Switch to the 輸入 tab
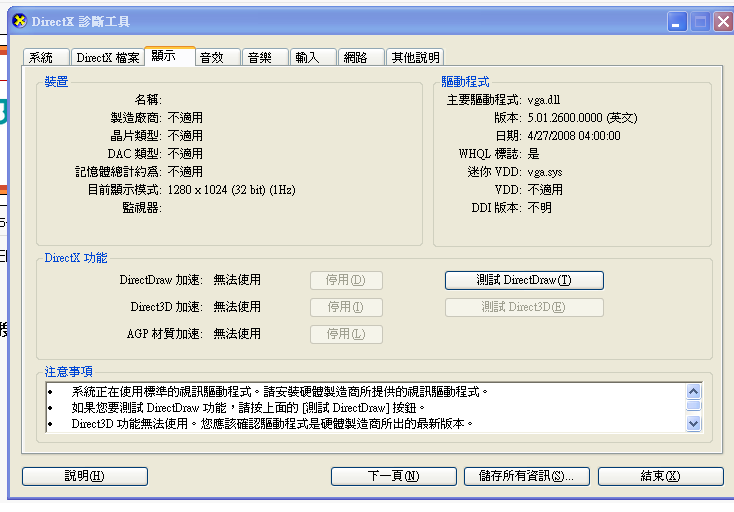The height and width of the screenshot is (512, 734). [313, 58]
